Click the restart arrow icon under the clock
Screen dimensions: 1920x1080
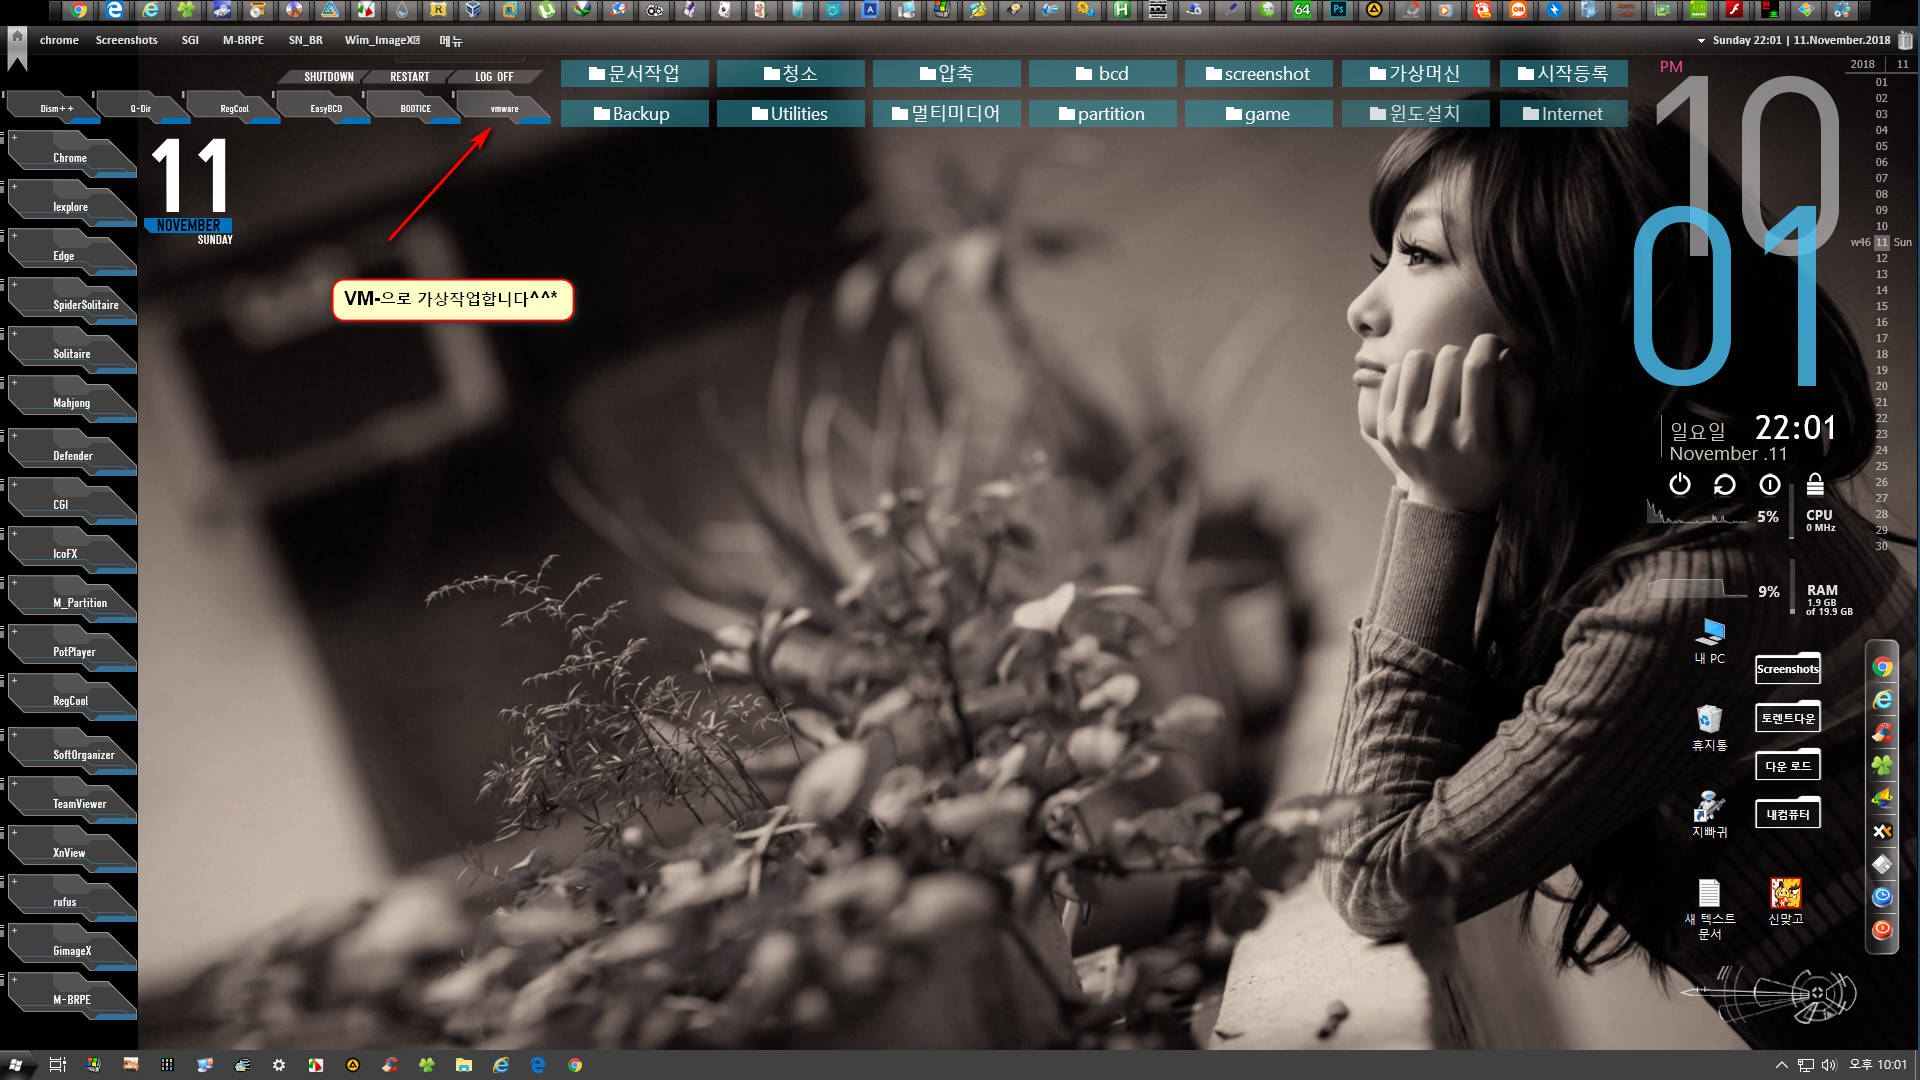pos(1725,484)
